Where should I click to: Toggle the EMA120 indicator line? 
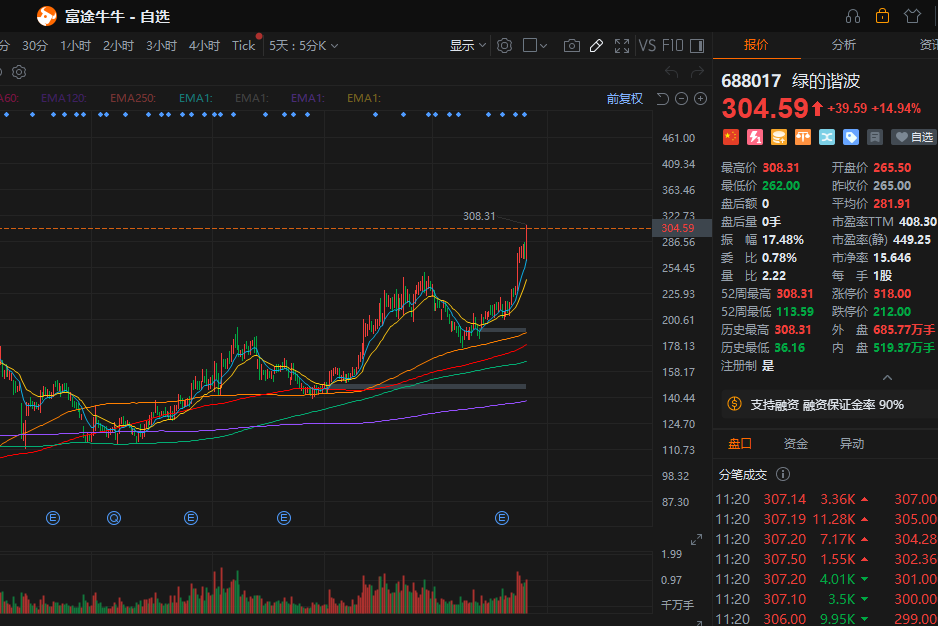point(63,98)
